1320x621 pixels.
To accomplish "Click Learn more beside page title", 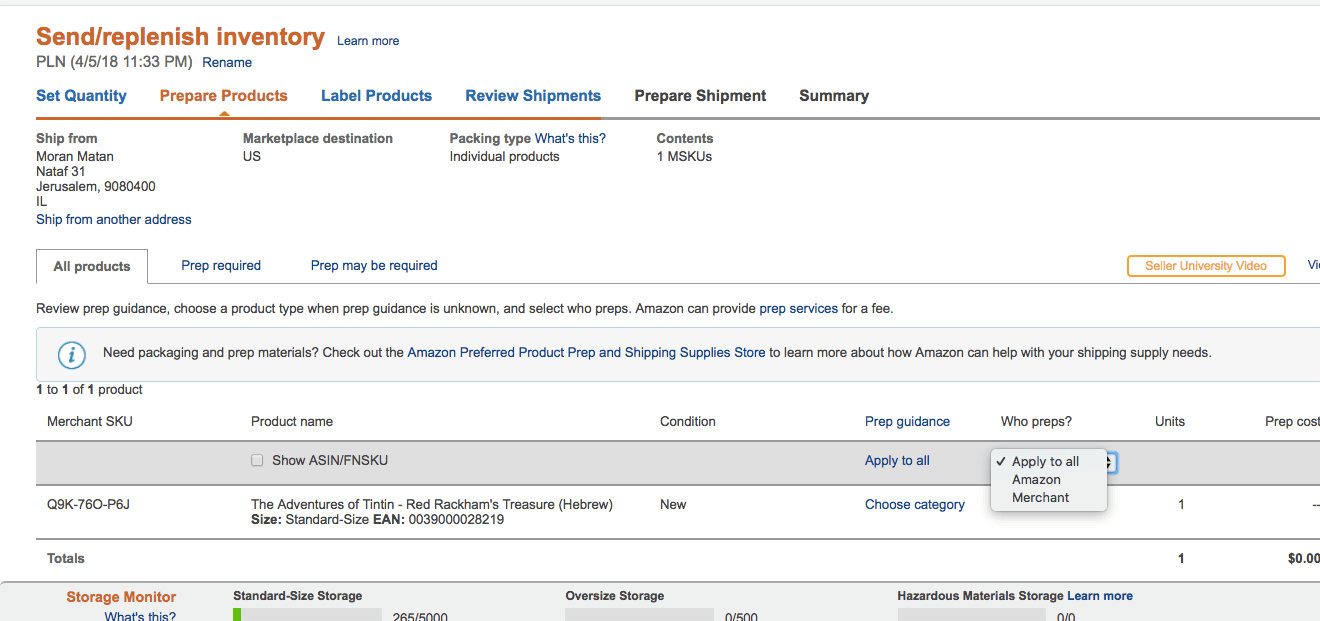I will click(368, 41).
